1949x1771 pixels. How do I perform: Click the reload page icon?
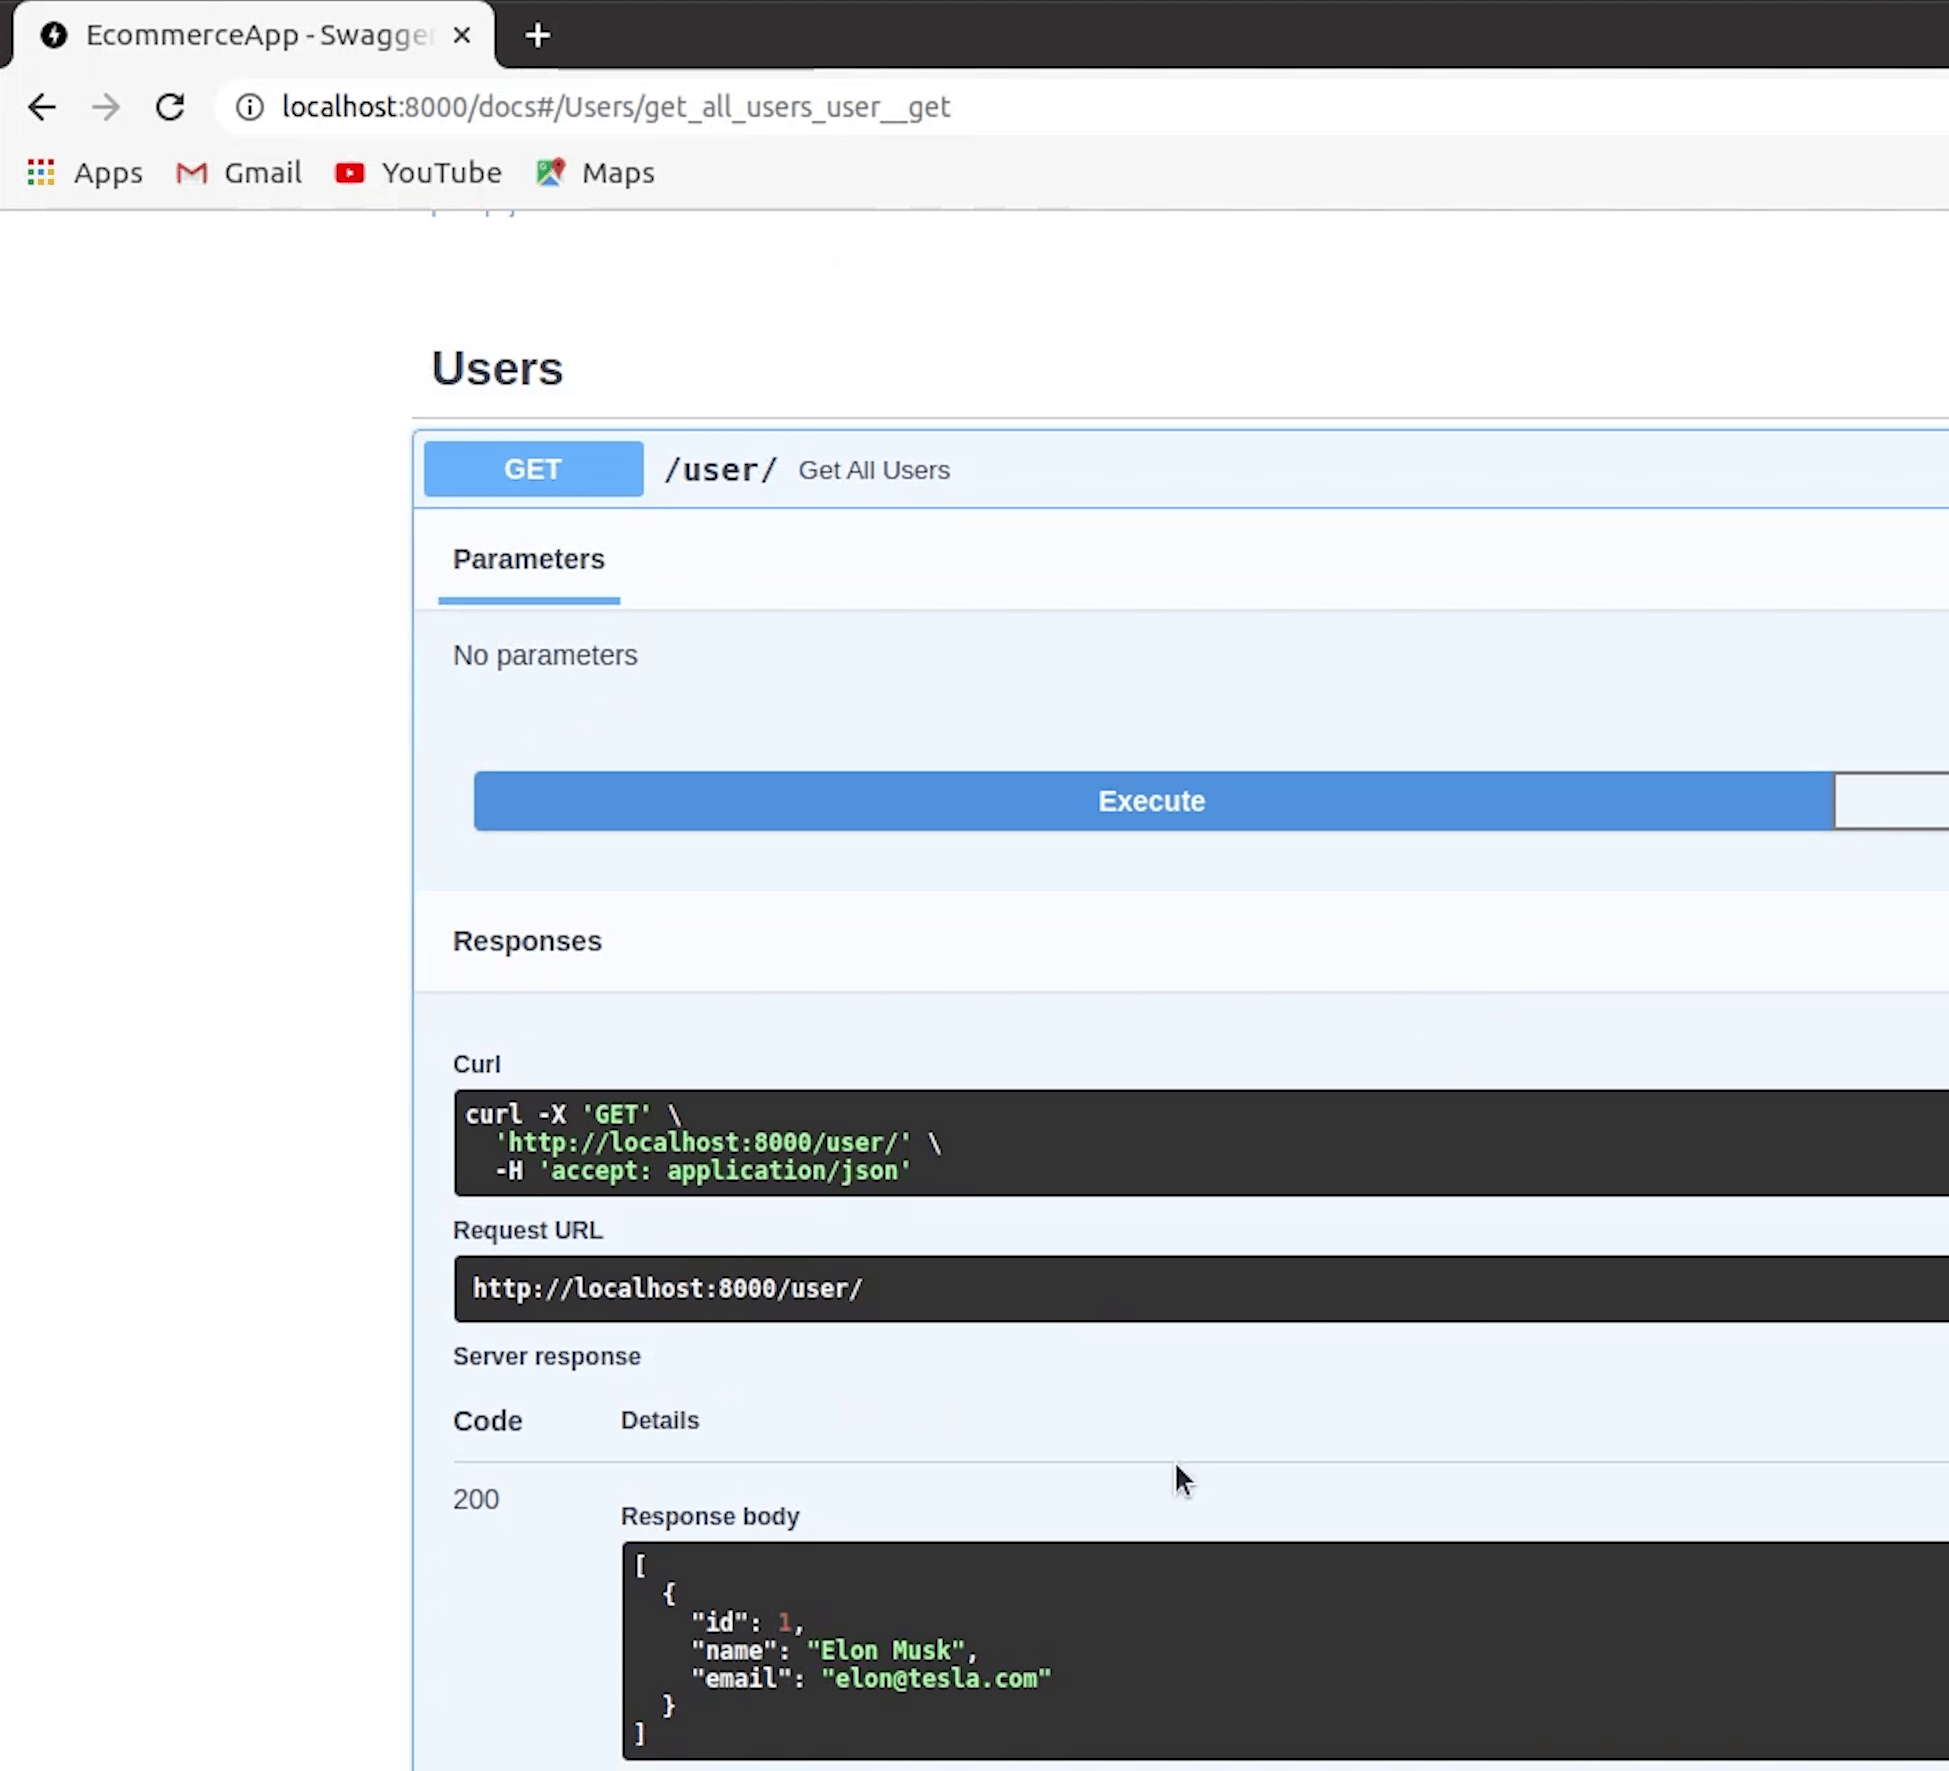(x=170, y=105)
